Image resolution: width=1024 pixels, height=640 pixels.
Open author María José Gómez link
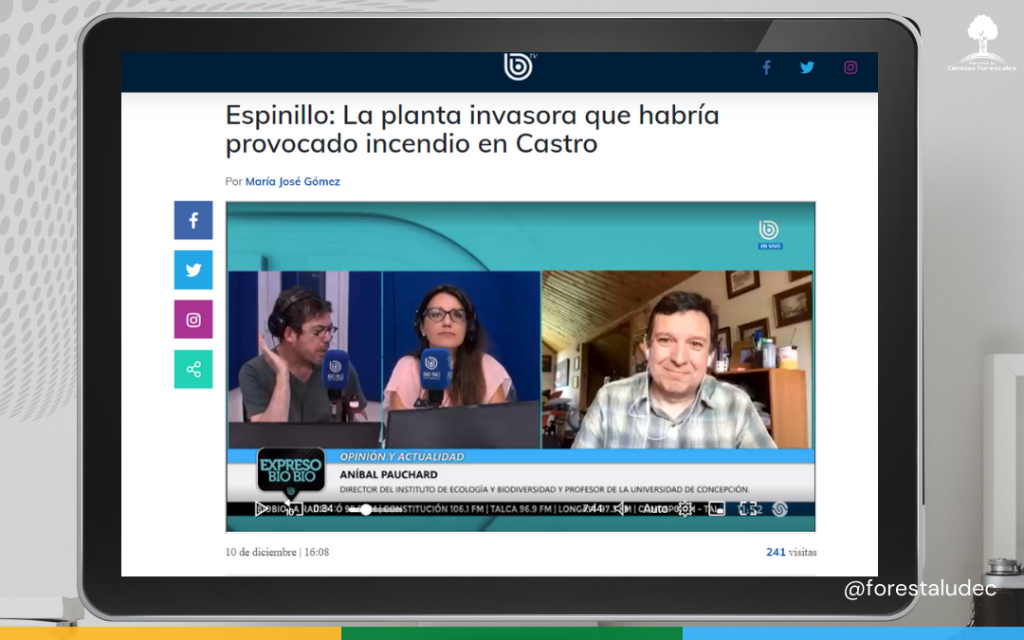point(293,182)
